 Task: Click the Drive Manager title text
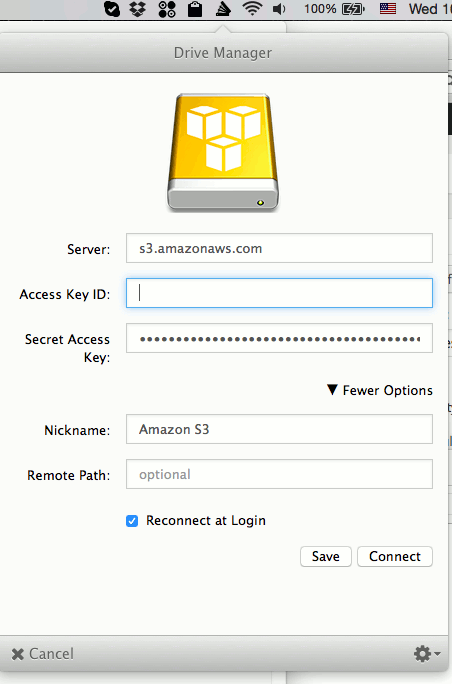point(223,53)
